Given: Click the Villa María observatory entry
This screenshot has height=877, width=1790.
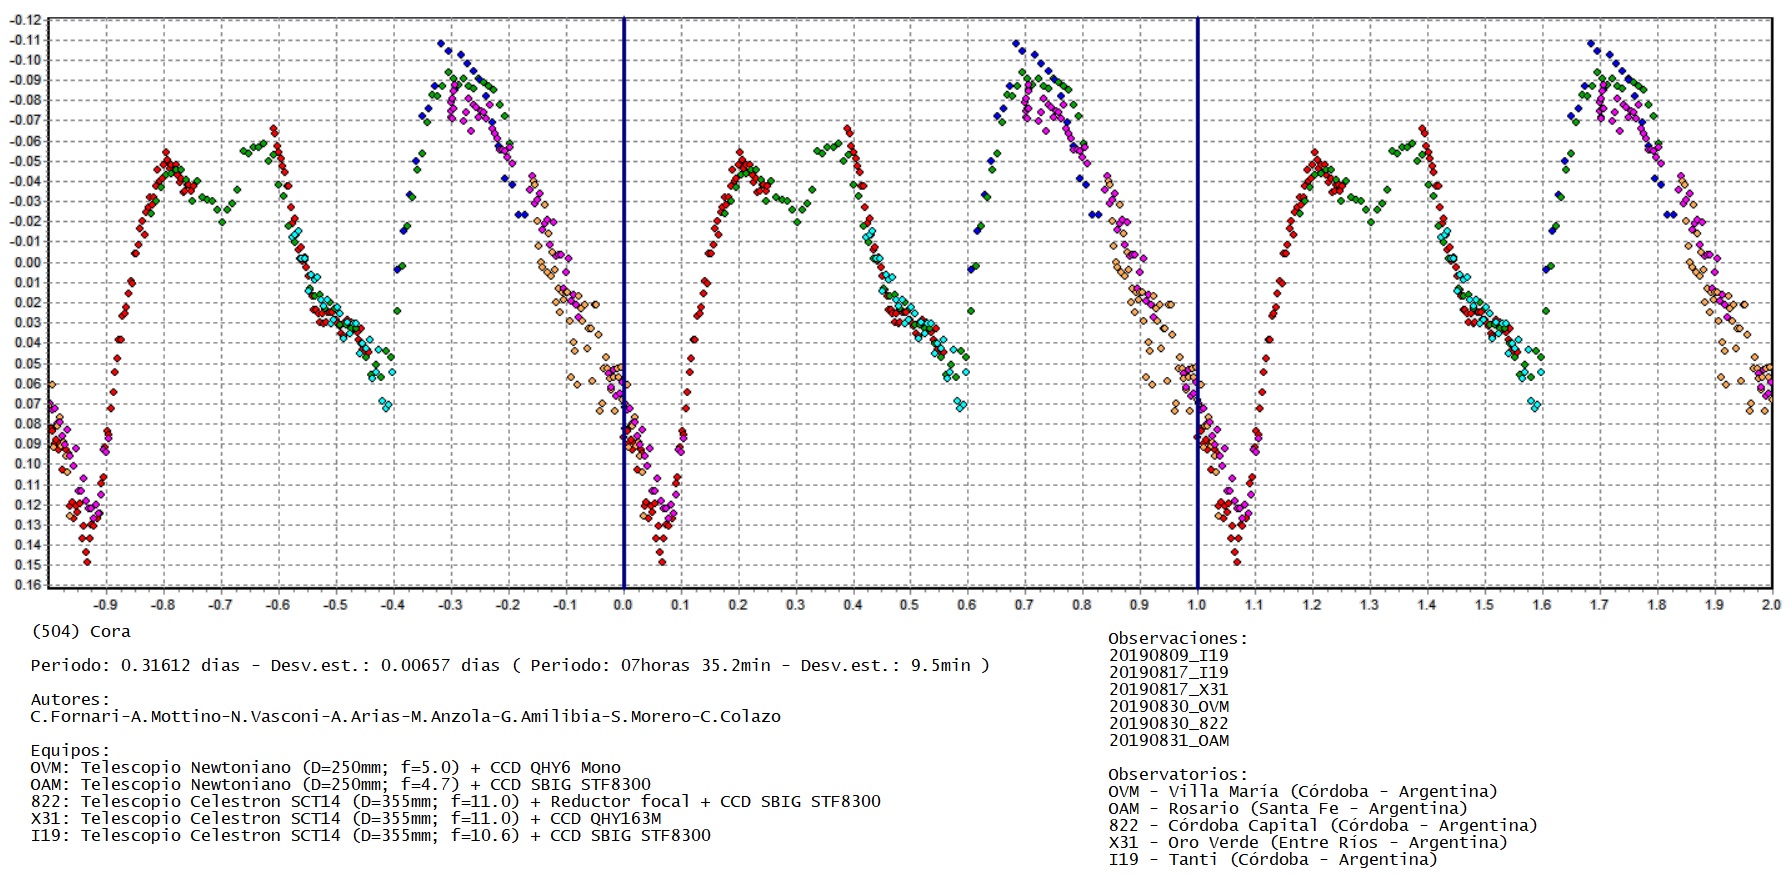Looking at the screenshot, I should tap(1303, 791).
